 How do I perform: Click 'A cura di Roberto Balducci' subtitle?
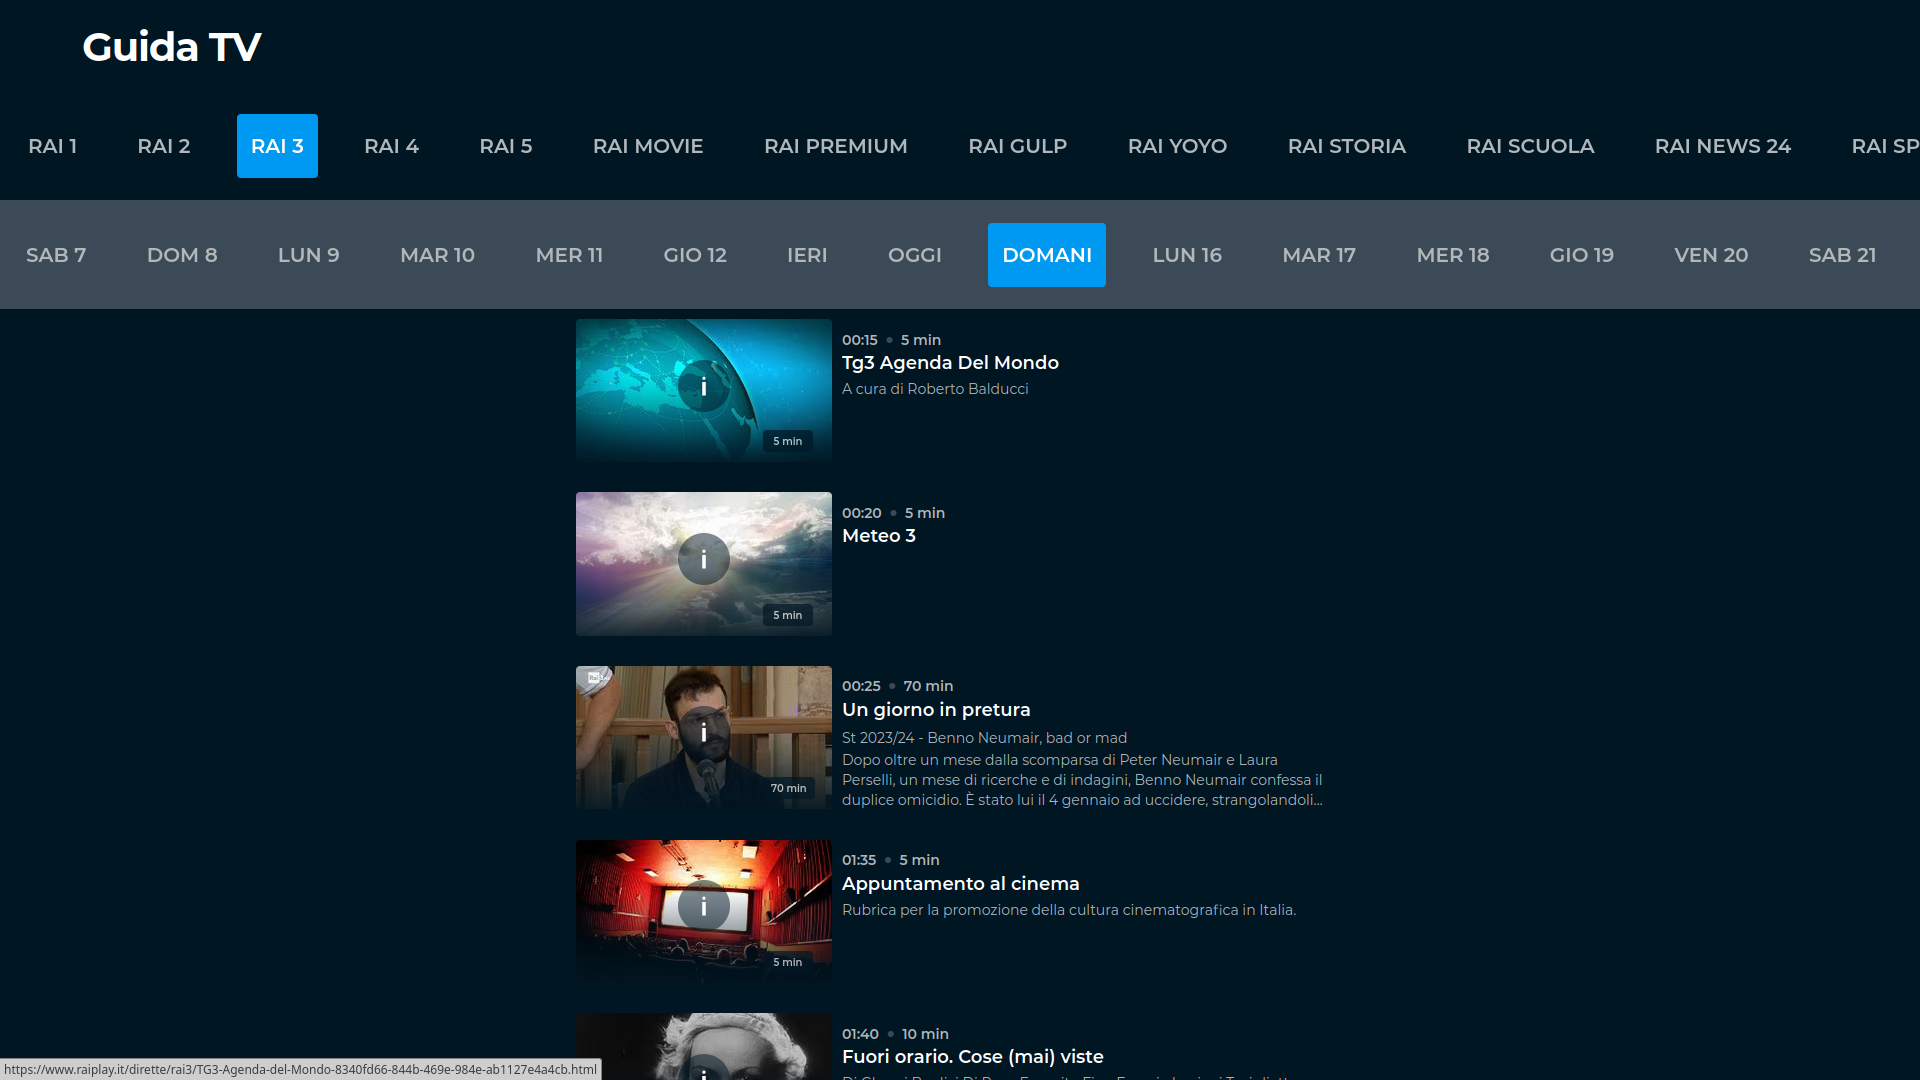click(x=935, y=389)
